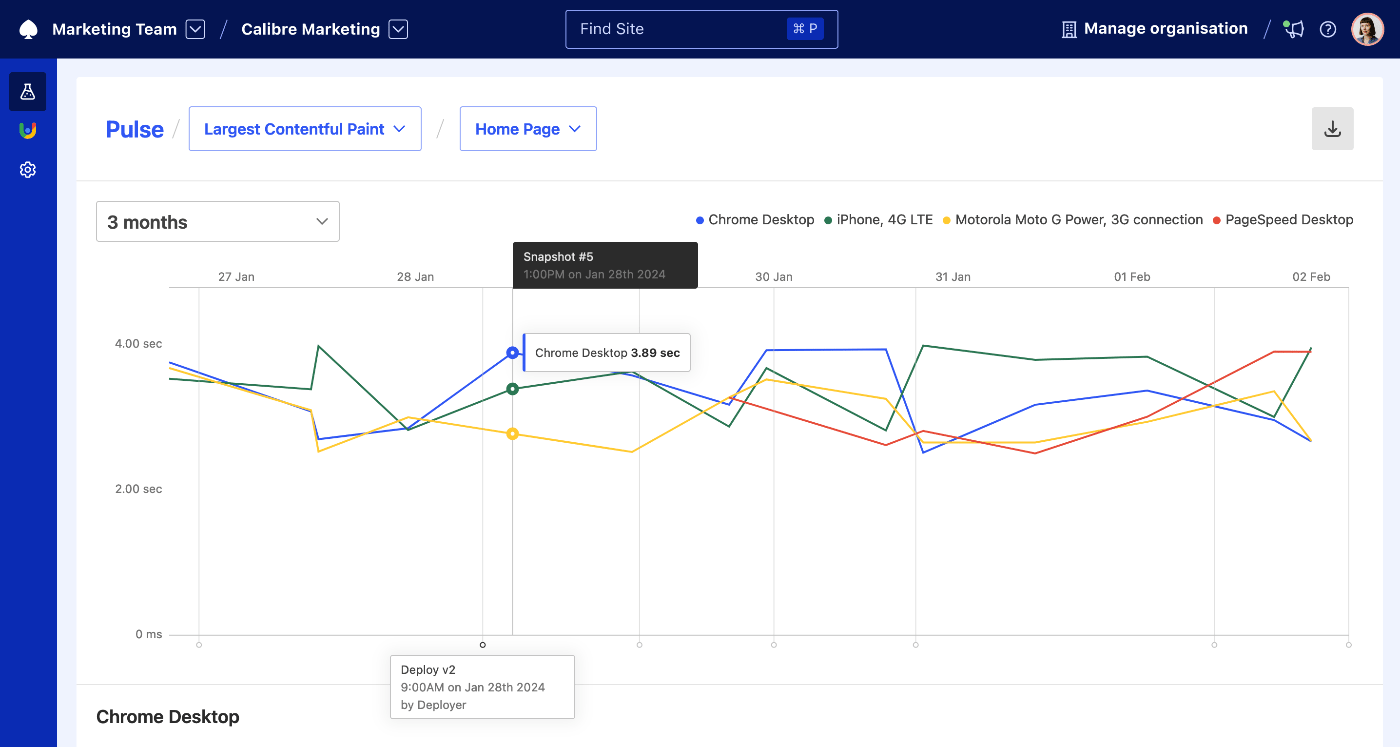
Task: Select the Pulse test flask icon in sidebar
Action: click(x=27, y=91)
